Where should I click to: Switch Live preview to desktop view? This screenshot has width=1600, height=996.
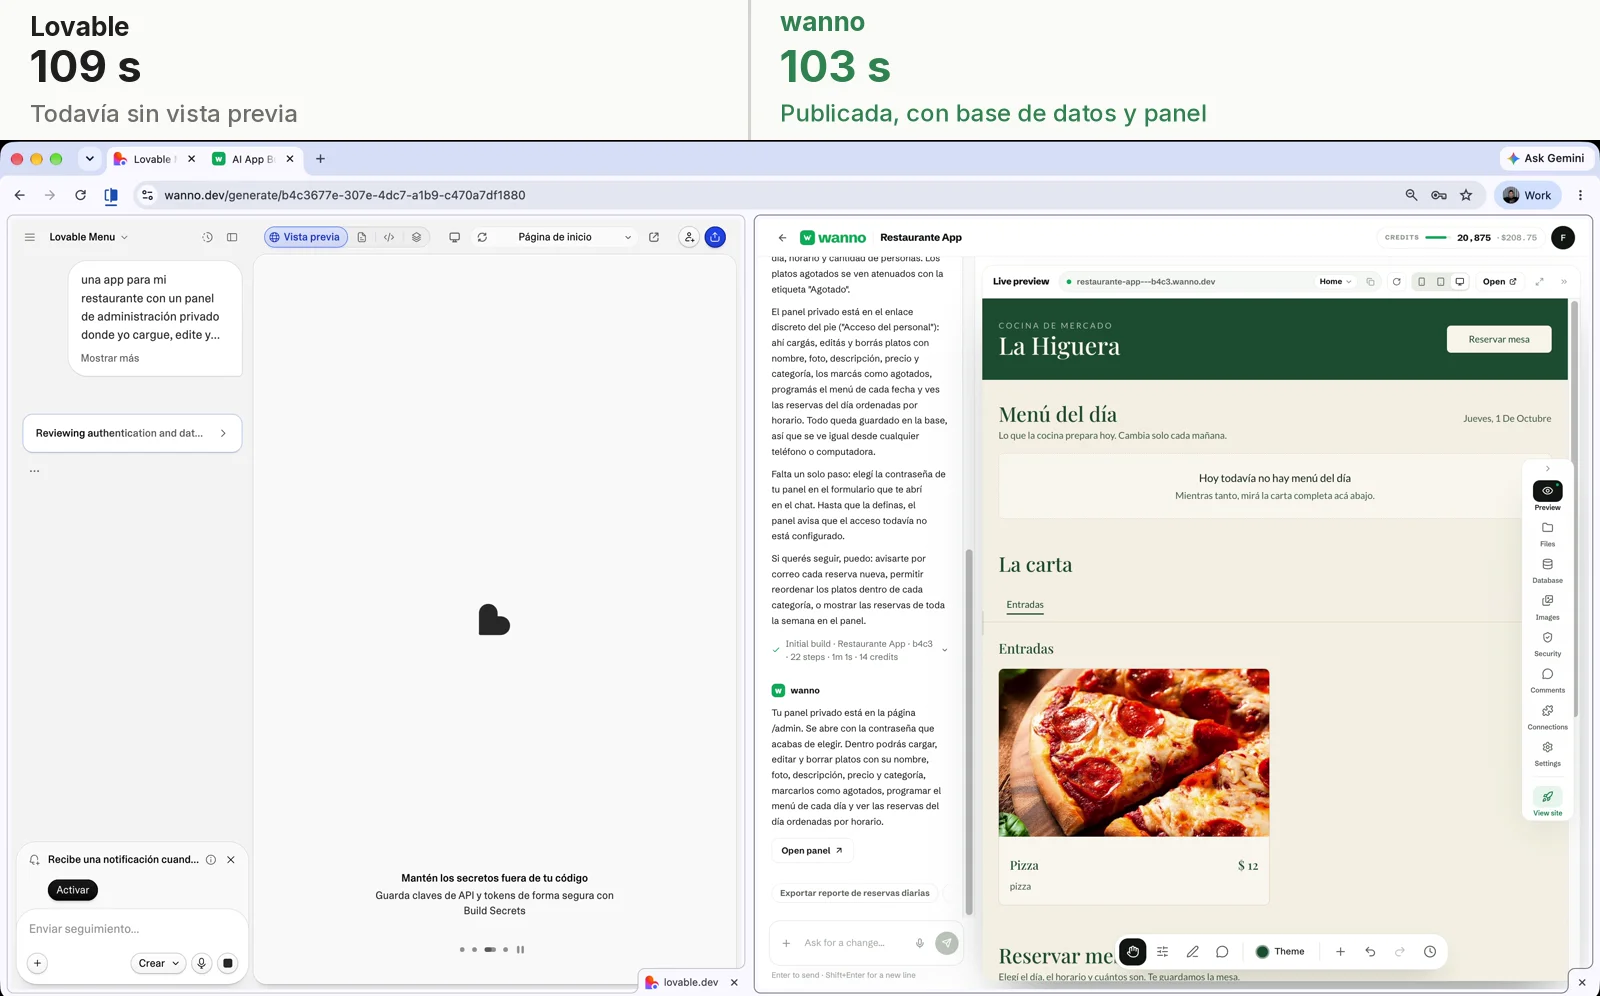point(1460,282)
